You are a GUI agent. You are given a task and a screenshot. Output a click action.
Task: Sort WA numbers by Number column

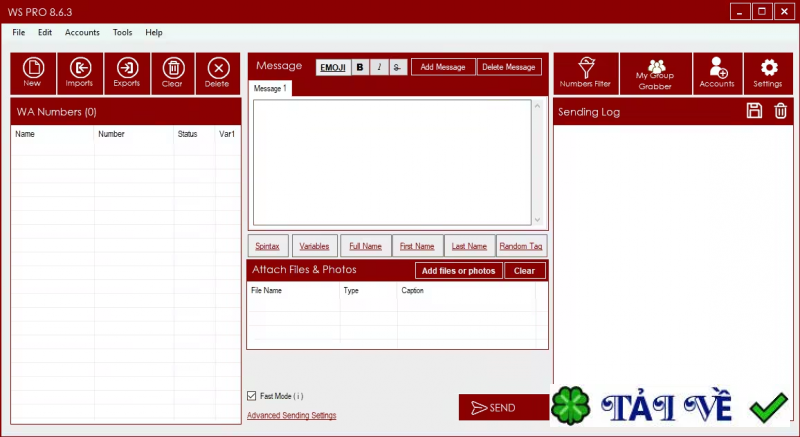(x=134, y=134)
